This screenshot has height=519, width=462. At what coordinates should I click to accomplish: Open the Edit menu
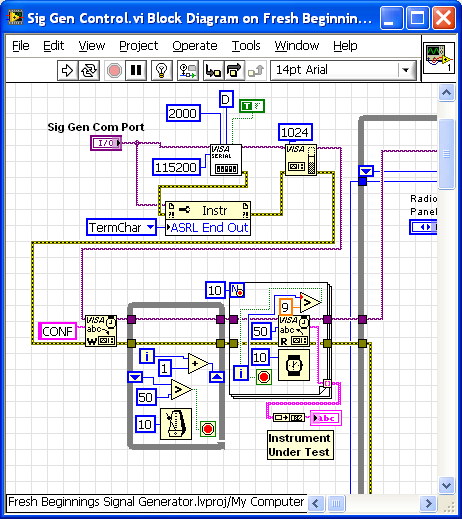tap(53, 46)
